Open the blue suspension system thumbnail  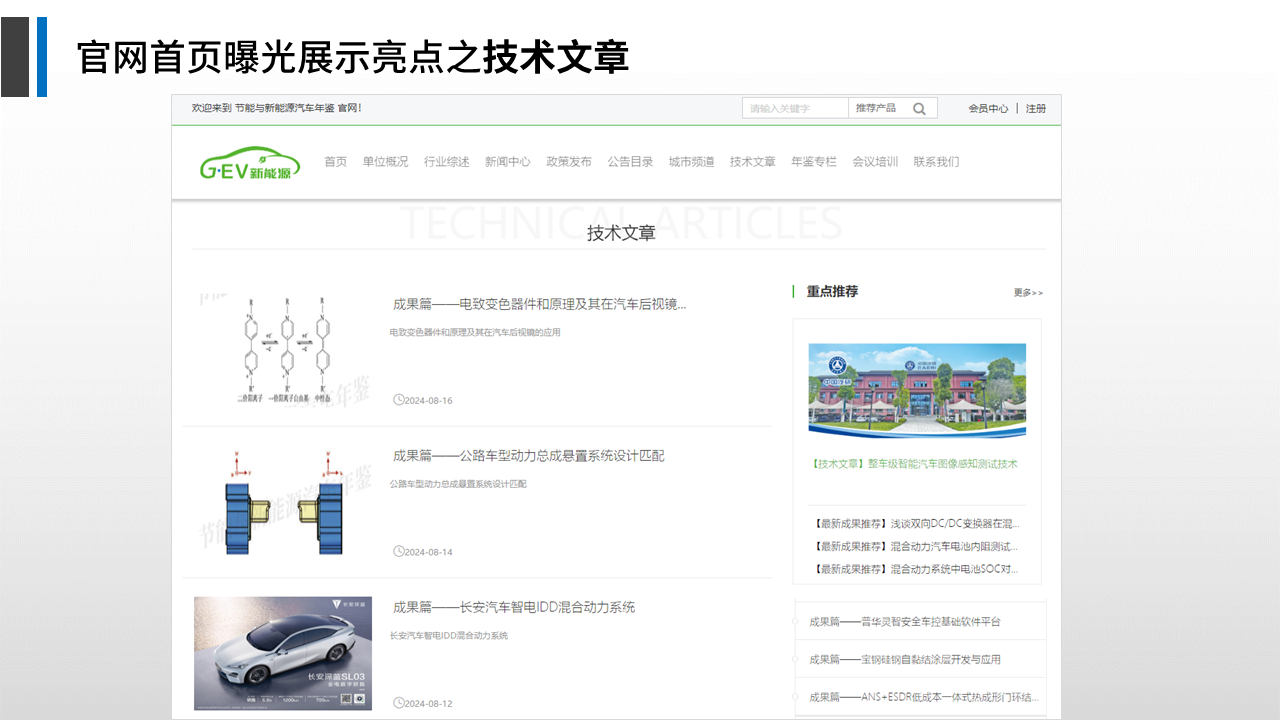pos(283,502)
